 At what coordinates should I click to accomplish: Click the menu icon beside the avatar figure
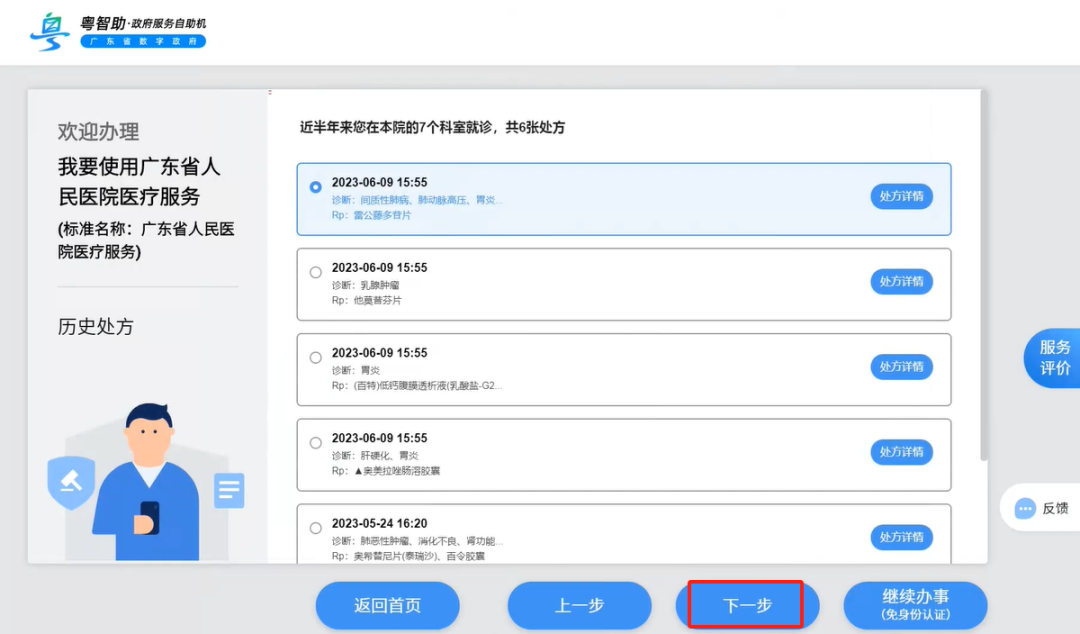[230, 490]
